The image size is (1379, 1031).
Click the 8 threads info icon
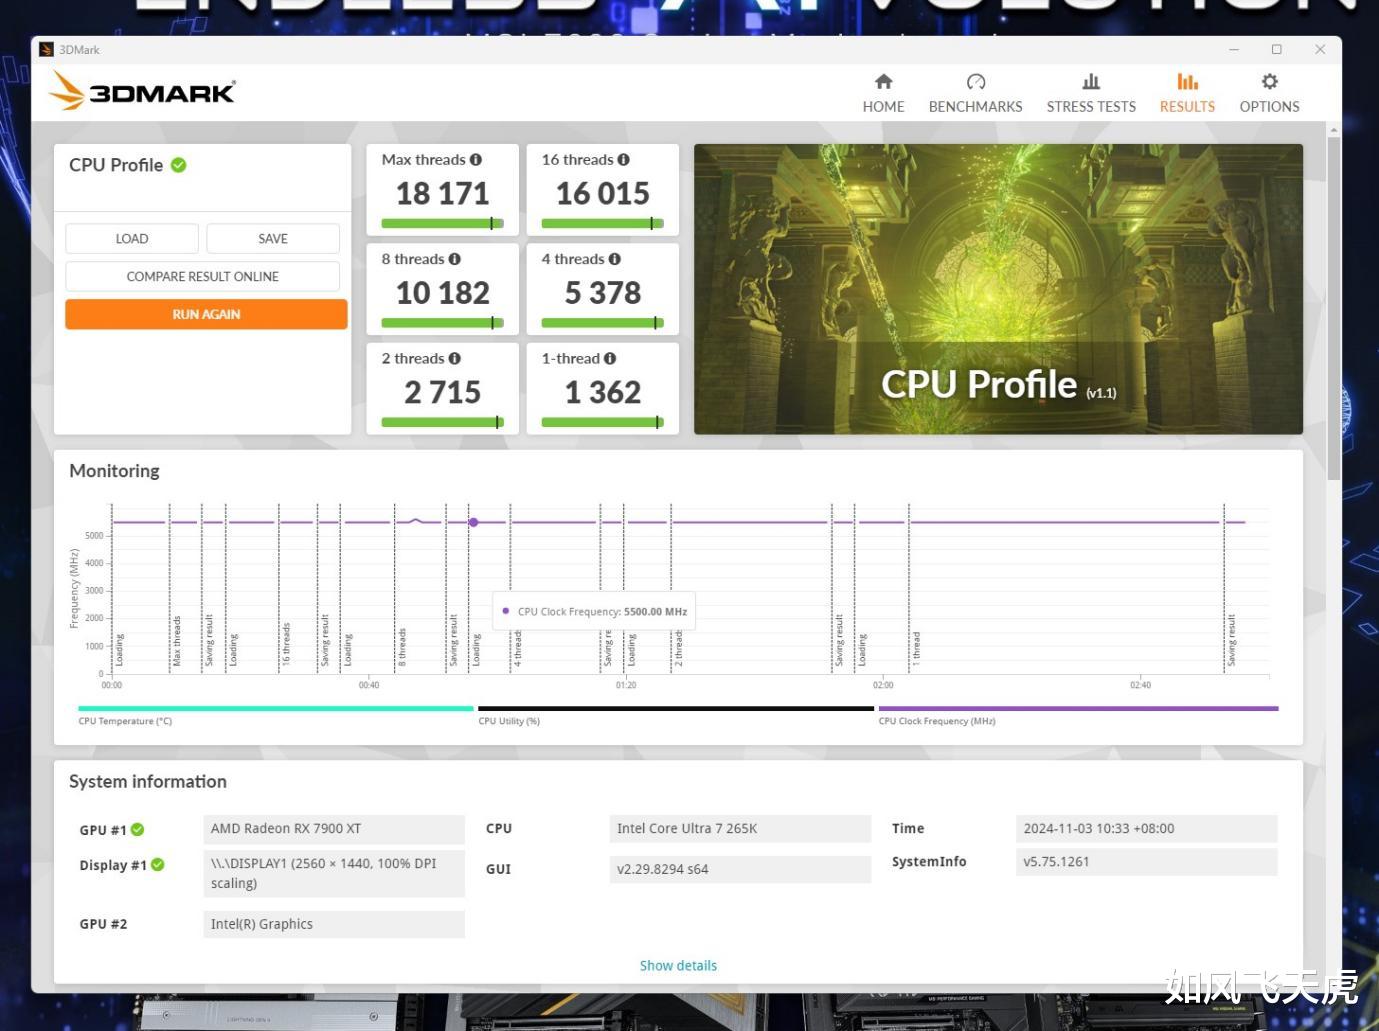click(455, 259)
